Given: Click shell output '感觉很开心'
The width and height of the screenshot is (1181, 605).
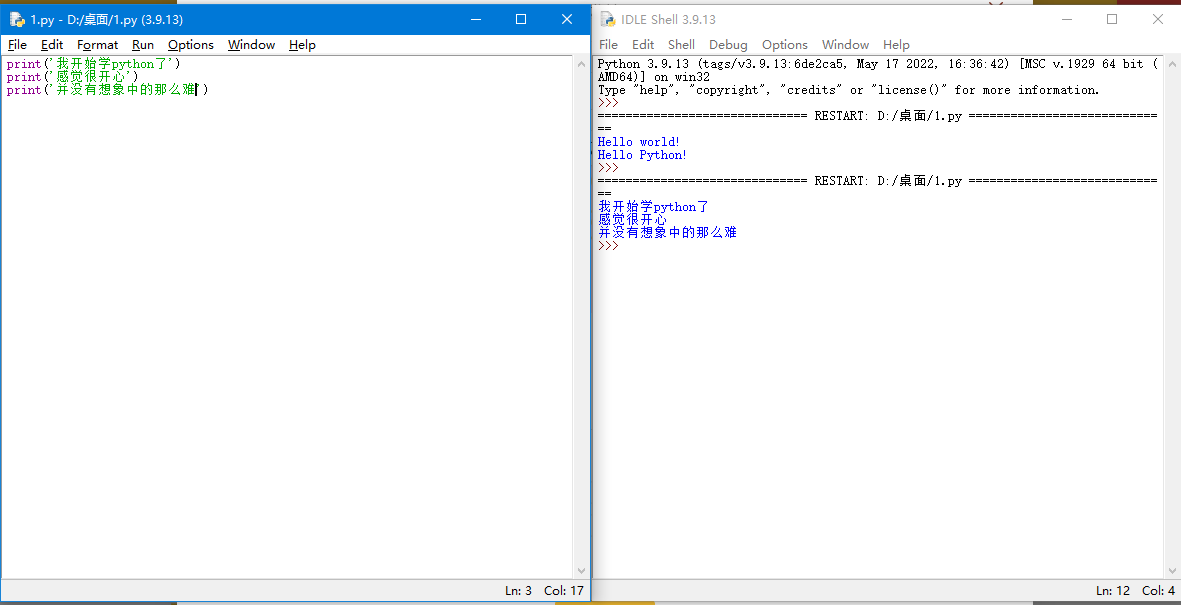Looking at the screenshot, I should [x=632, y=219].
